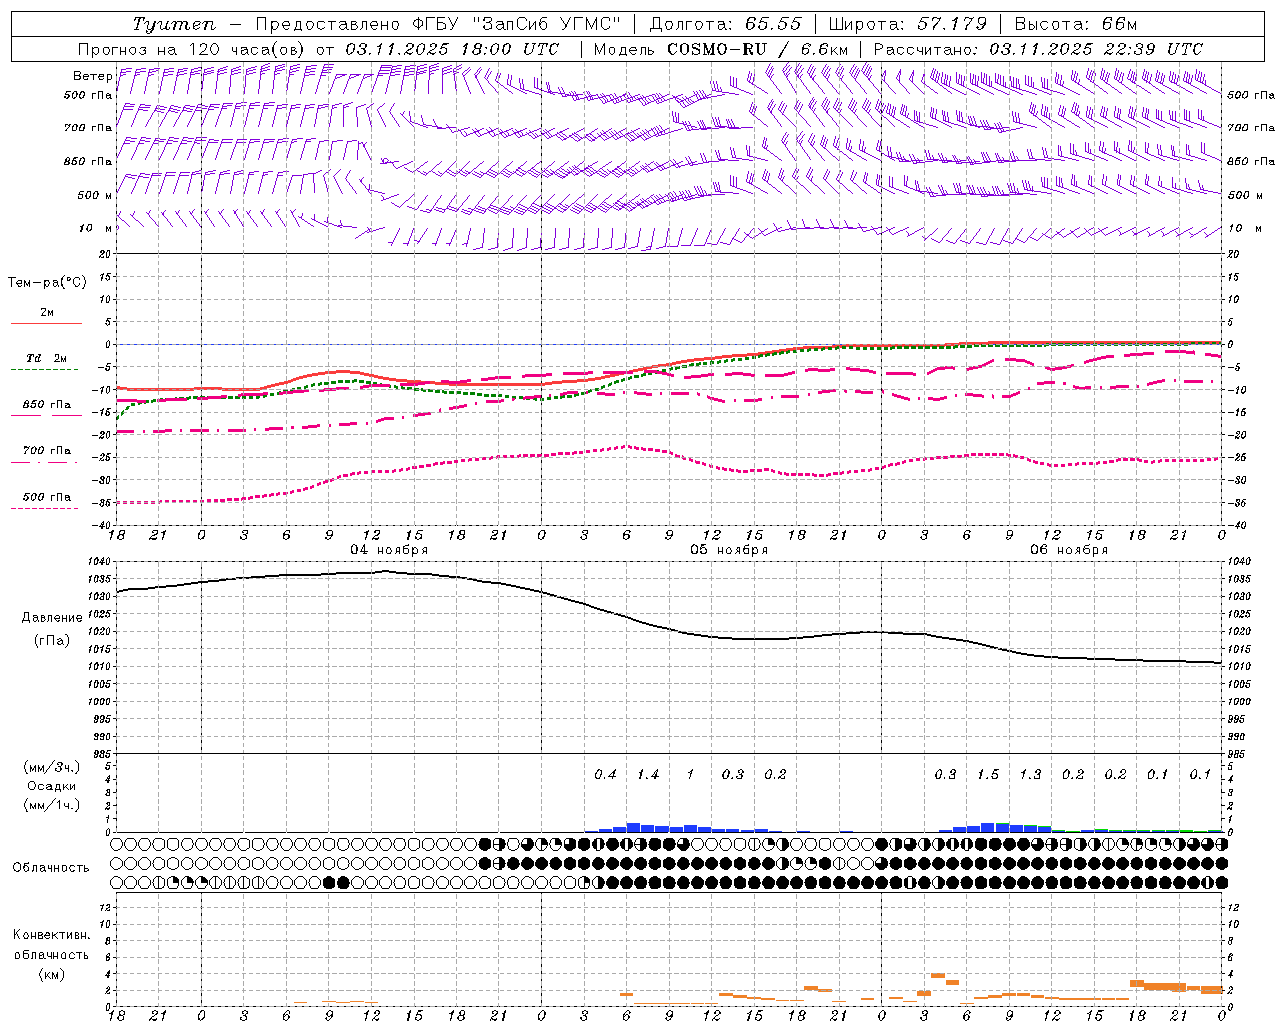Click the 3-hour precipitation value 1.4

click(648, 775)
